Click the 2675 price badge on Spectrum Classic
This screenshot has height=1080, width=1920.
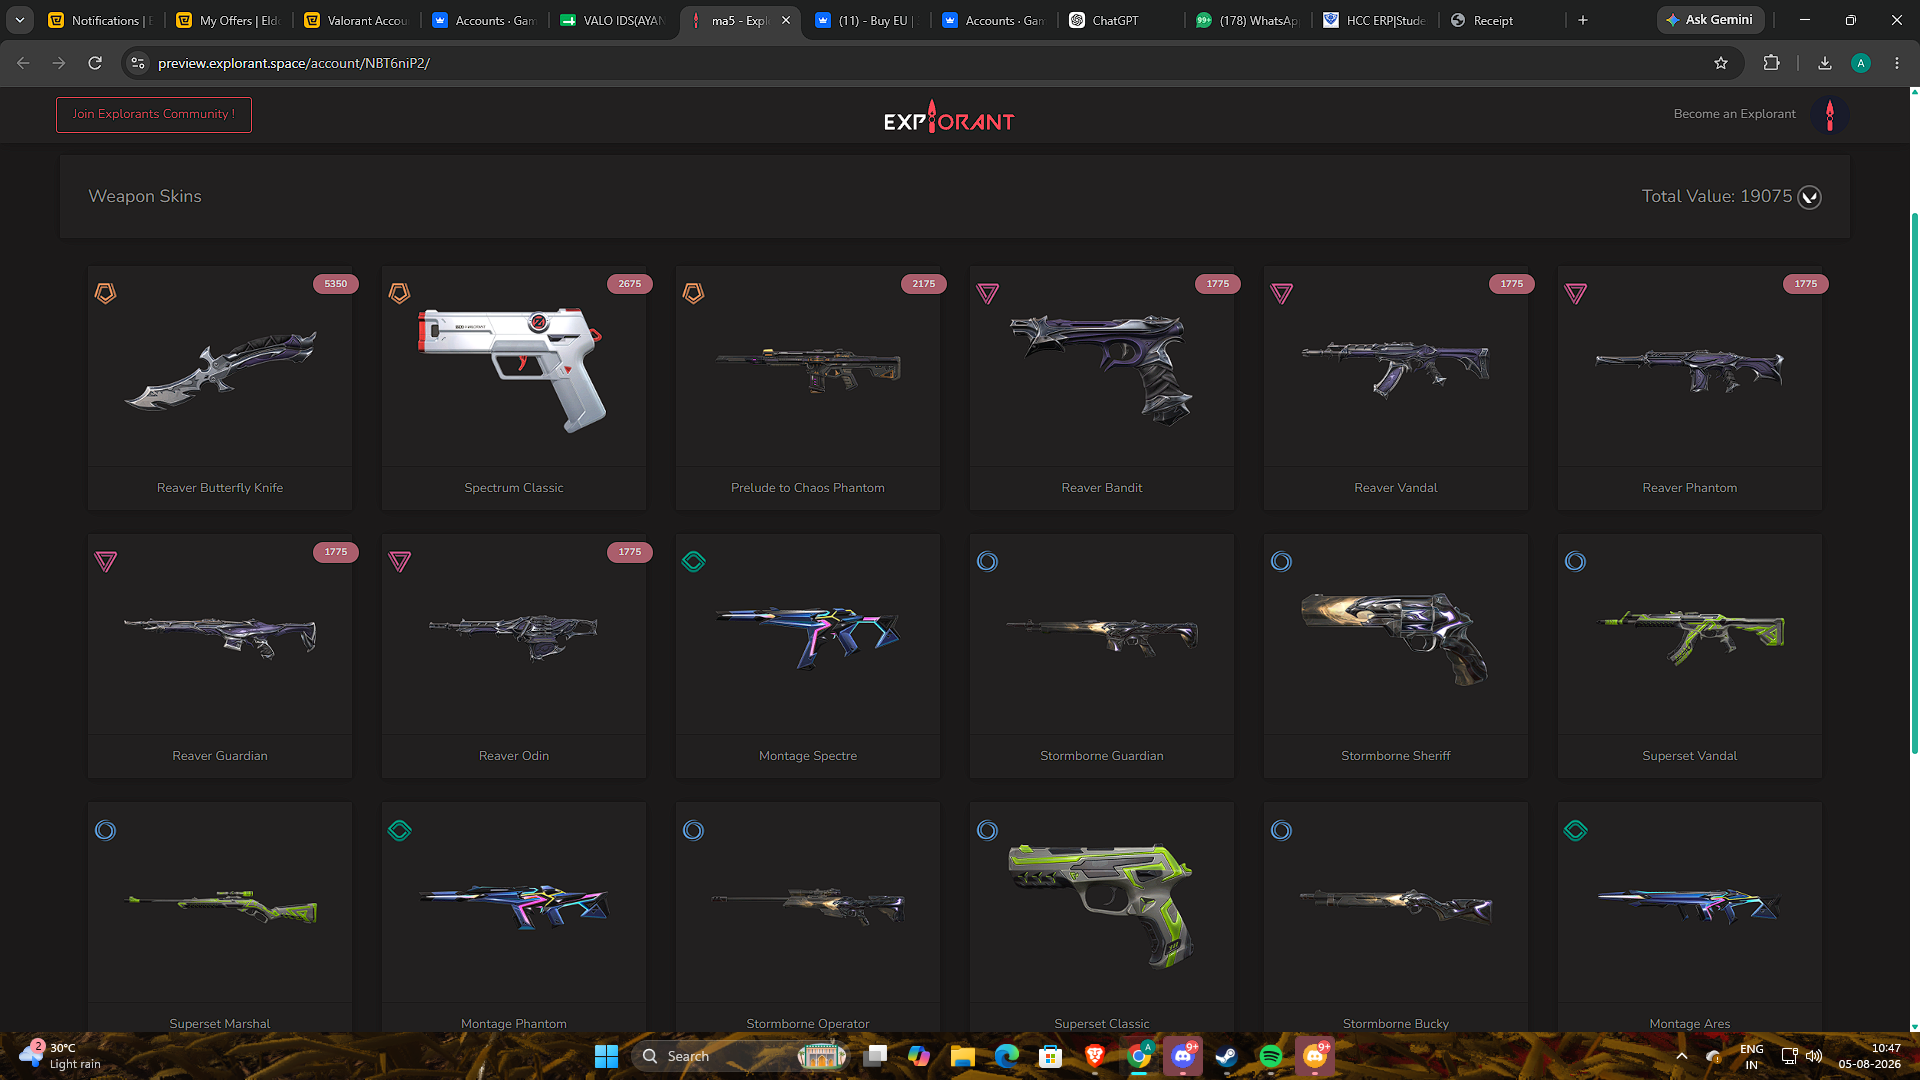tap(629, 284)
